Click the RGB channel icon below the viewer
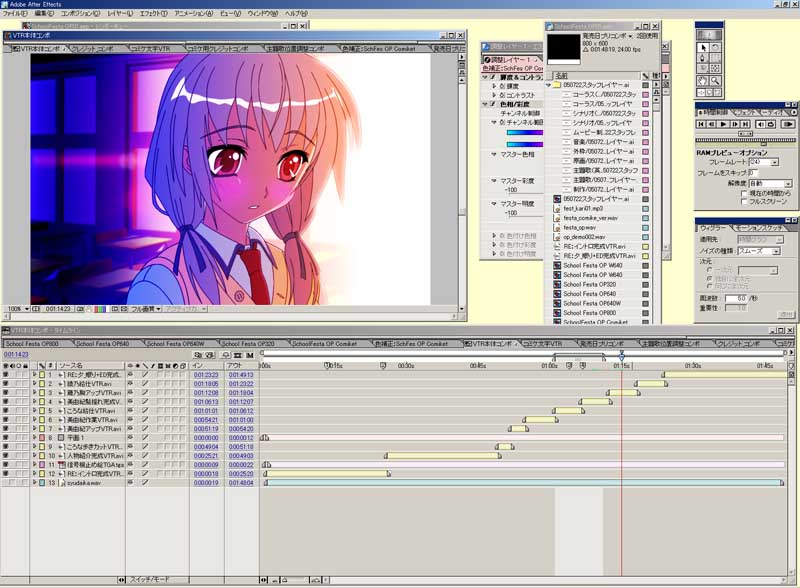This screenshot has width=800, height=588. point(101,309)
